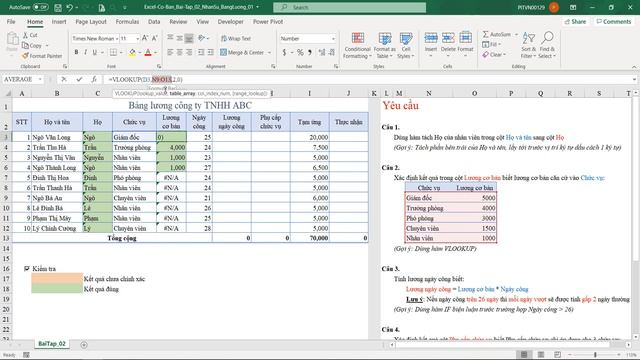Click the Save icon in title bar

58,7
